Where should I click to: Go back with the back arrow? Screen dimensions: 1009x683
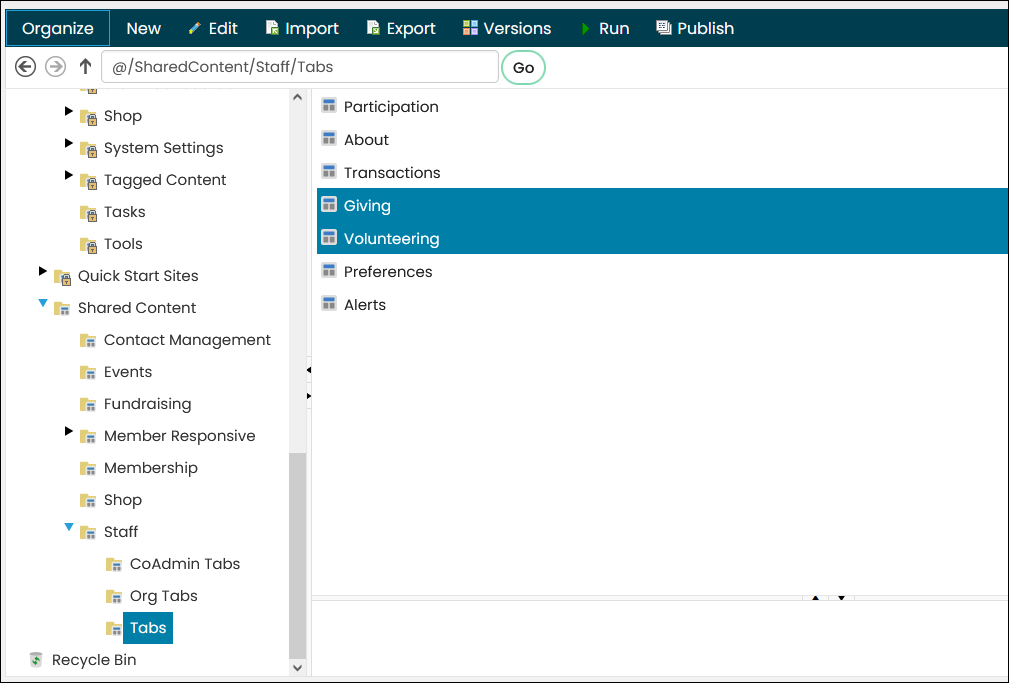point(25,66)
